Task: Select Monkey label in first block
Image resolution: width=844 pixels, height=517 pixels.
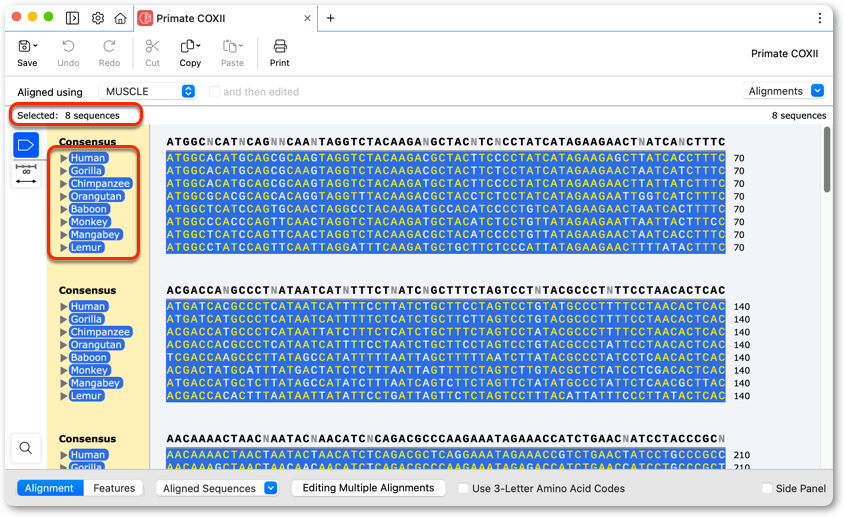Action: 89,222
